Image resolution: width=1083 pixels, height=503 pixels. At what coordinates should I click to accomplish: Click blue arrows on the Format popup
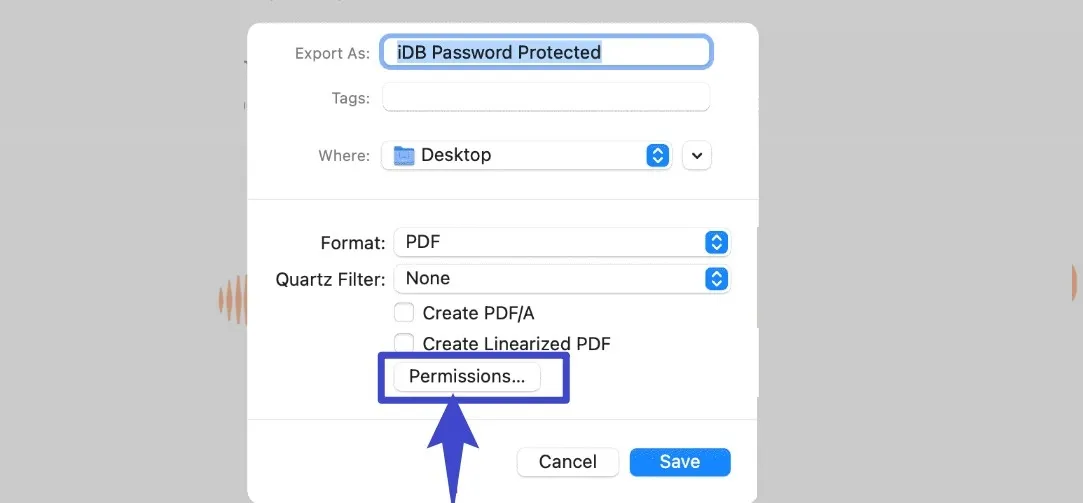point(716,243)
